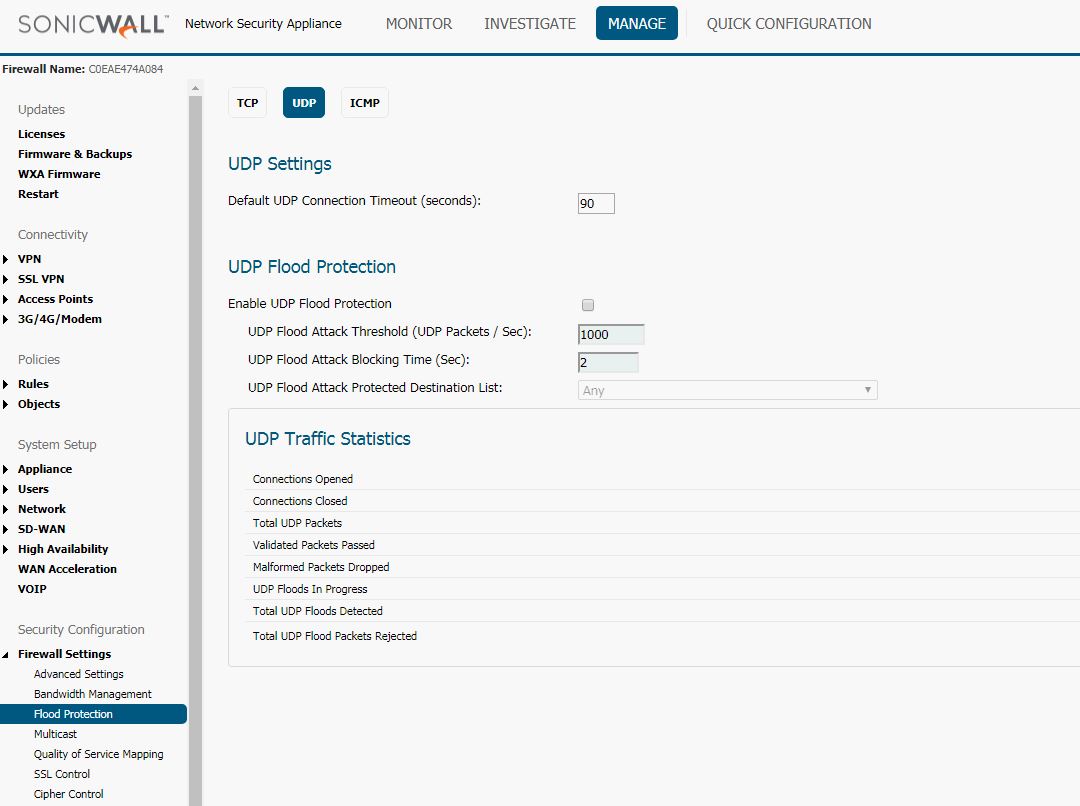Image resolution: width=1080 pixels, height=806 pixels.
Task: Click firewall name C0EAE474A084
Action: click(125, 69)
